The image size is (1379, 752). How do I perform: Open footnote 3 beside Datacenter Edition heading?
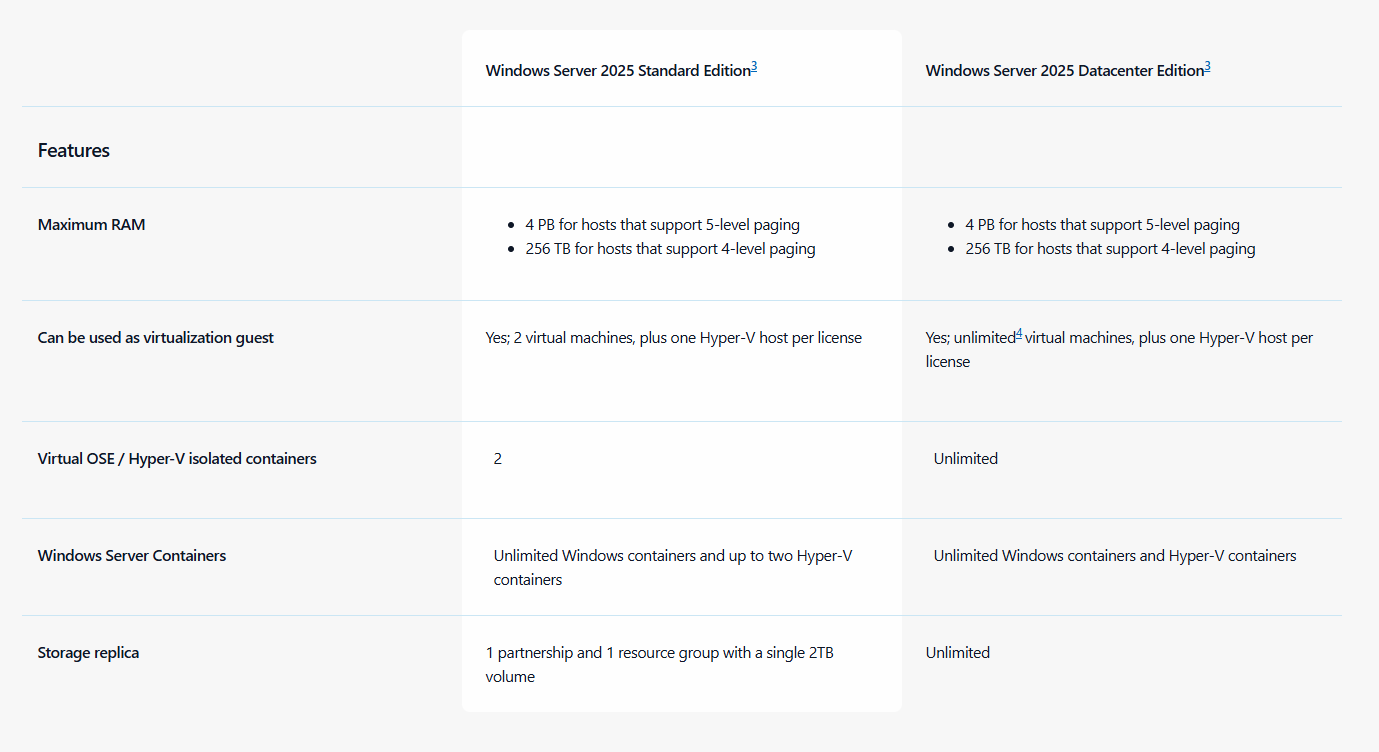point(1207,67)
